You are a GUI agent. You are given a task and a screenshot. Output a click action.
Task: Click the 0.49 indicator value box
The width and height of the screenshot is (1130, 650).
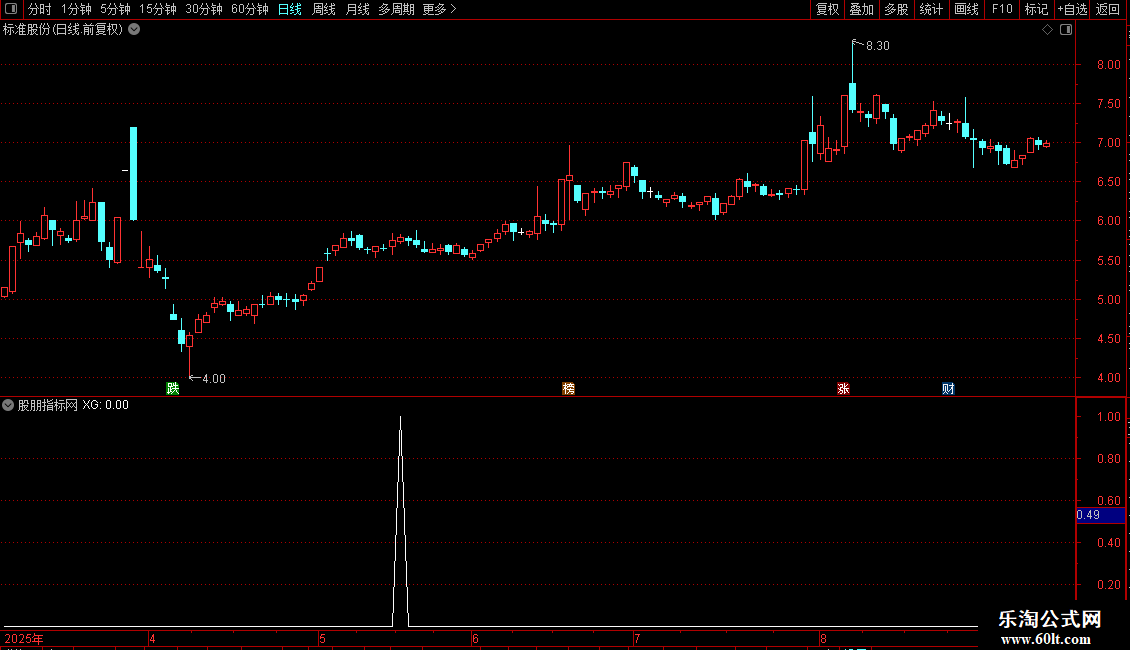coord(1100,515)
